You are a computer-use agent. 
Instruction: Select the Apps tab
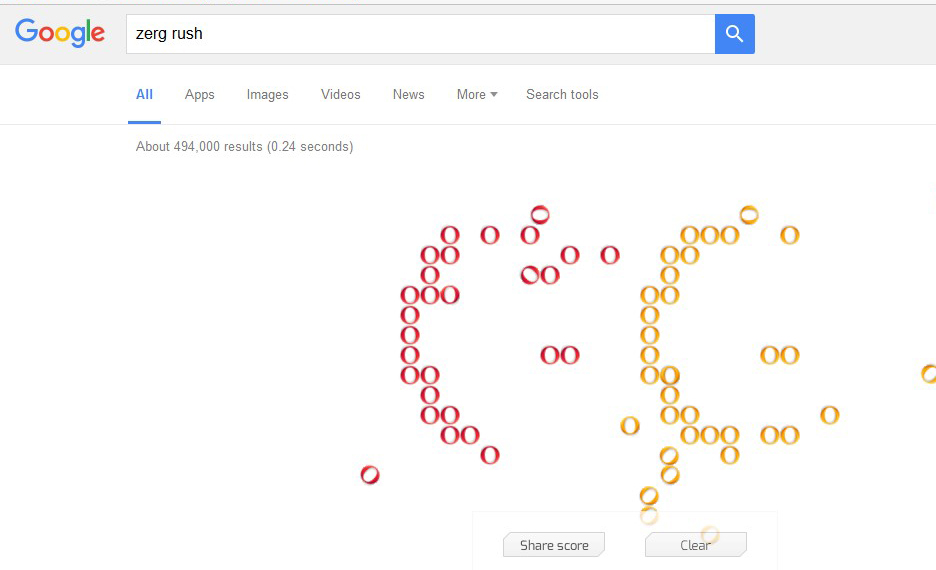pos(199,95)
